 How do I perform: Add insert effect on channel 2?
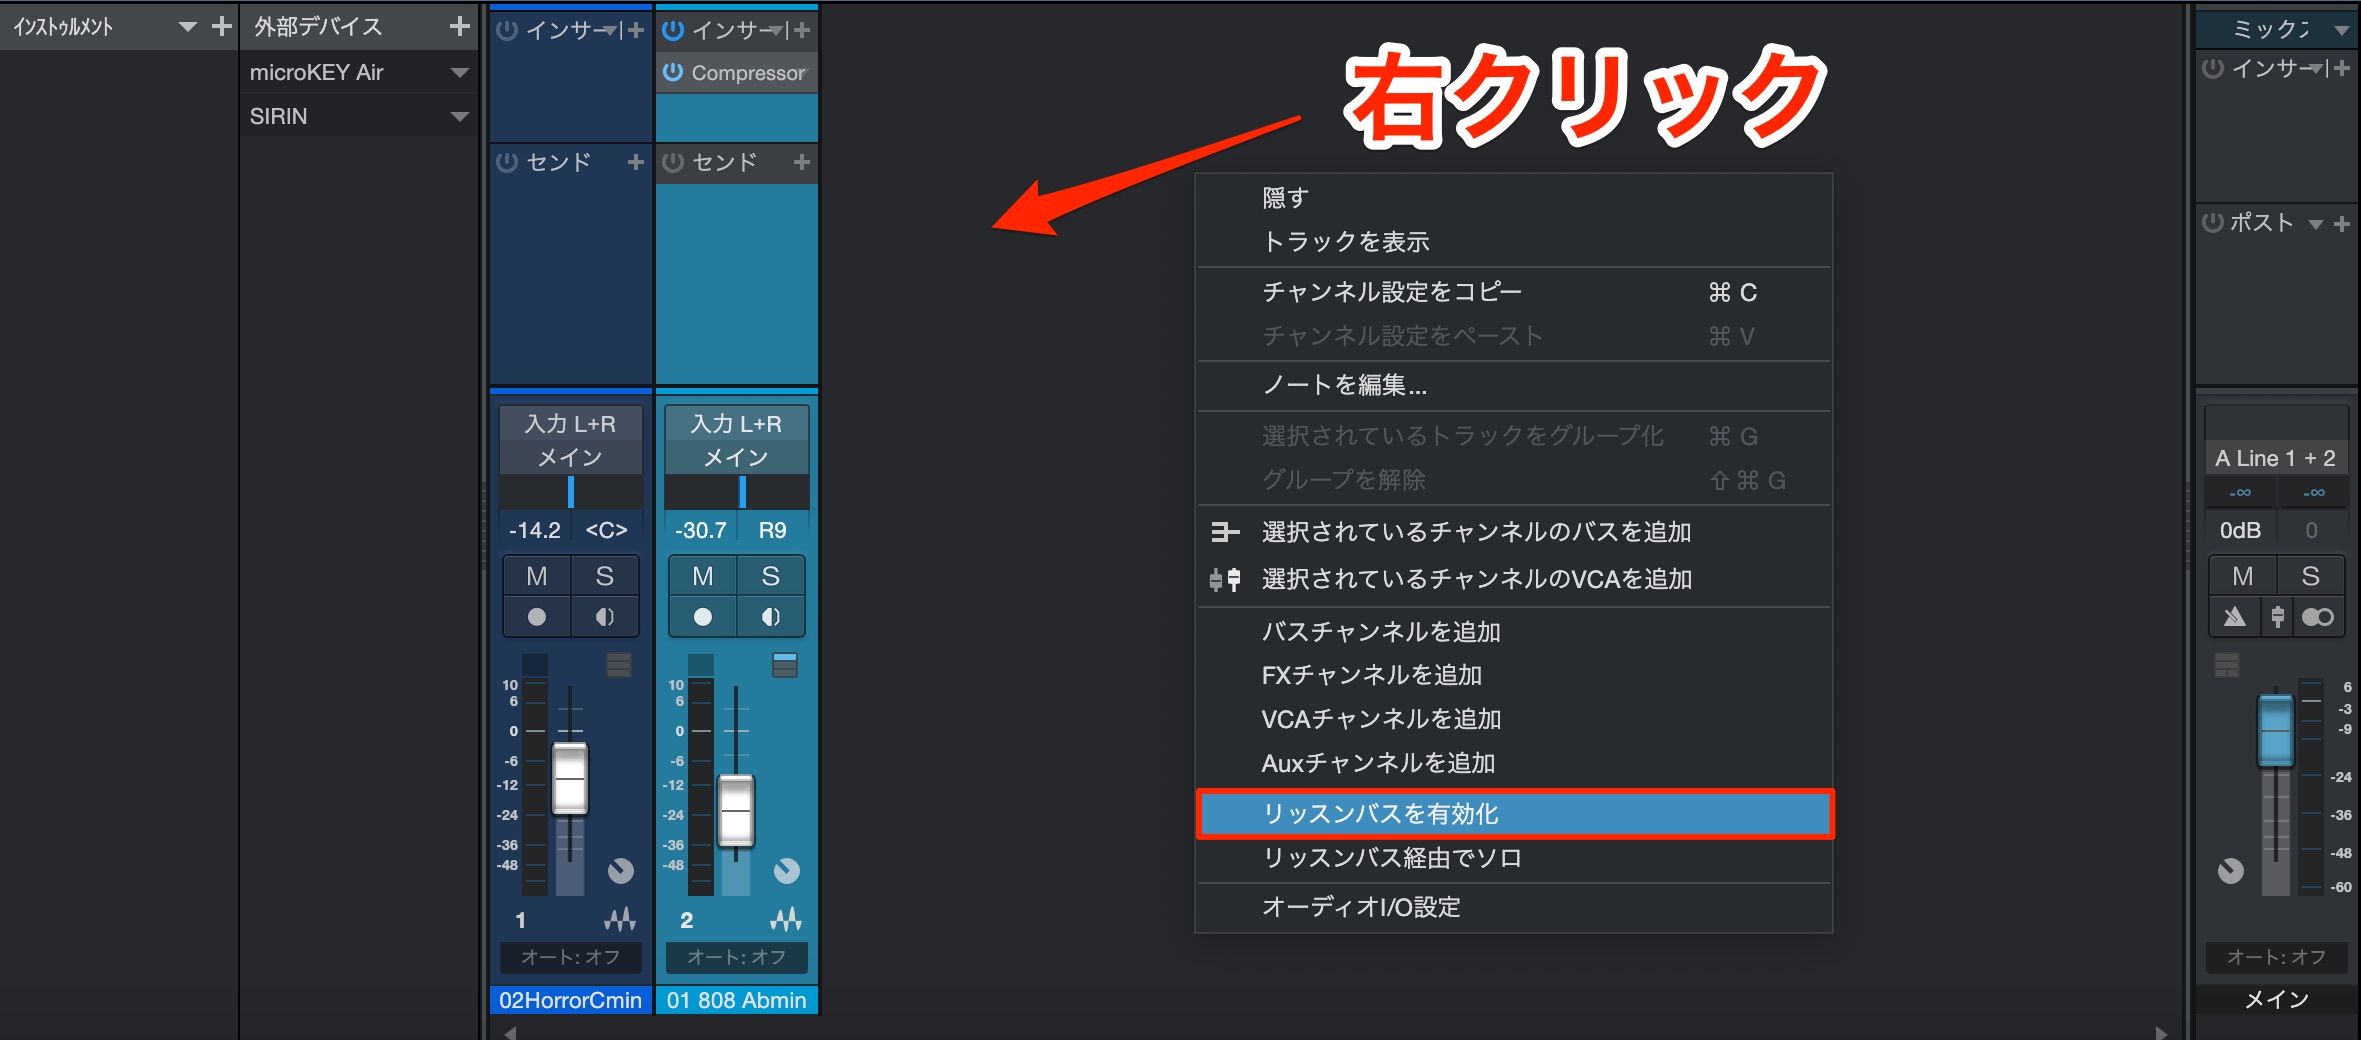802,31
